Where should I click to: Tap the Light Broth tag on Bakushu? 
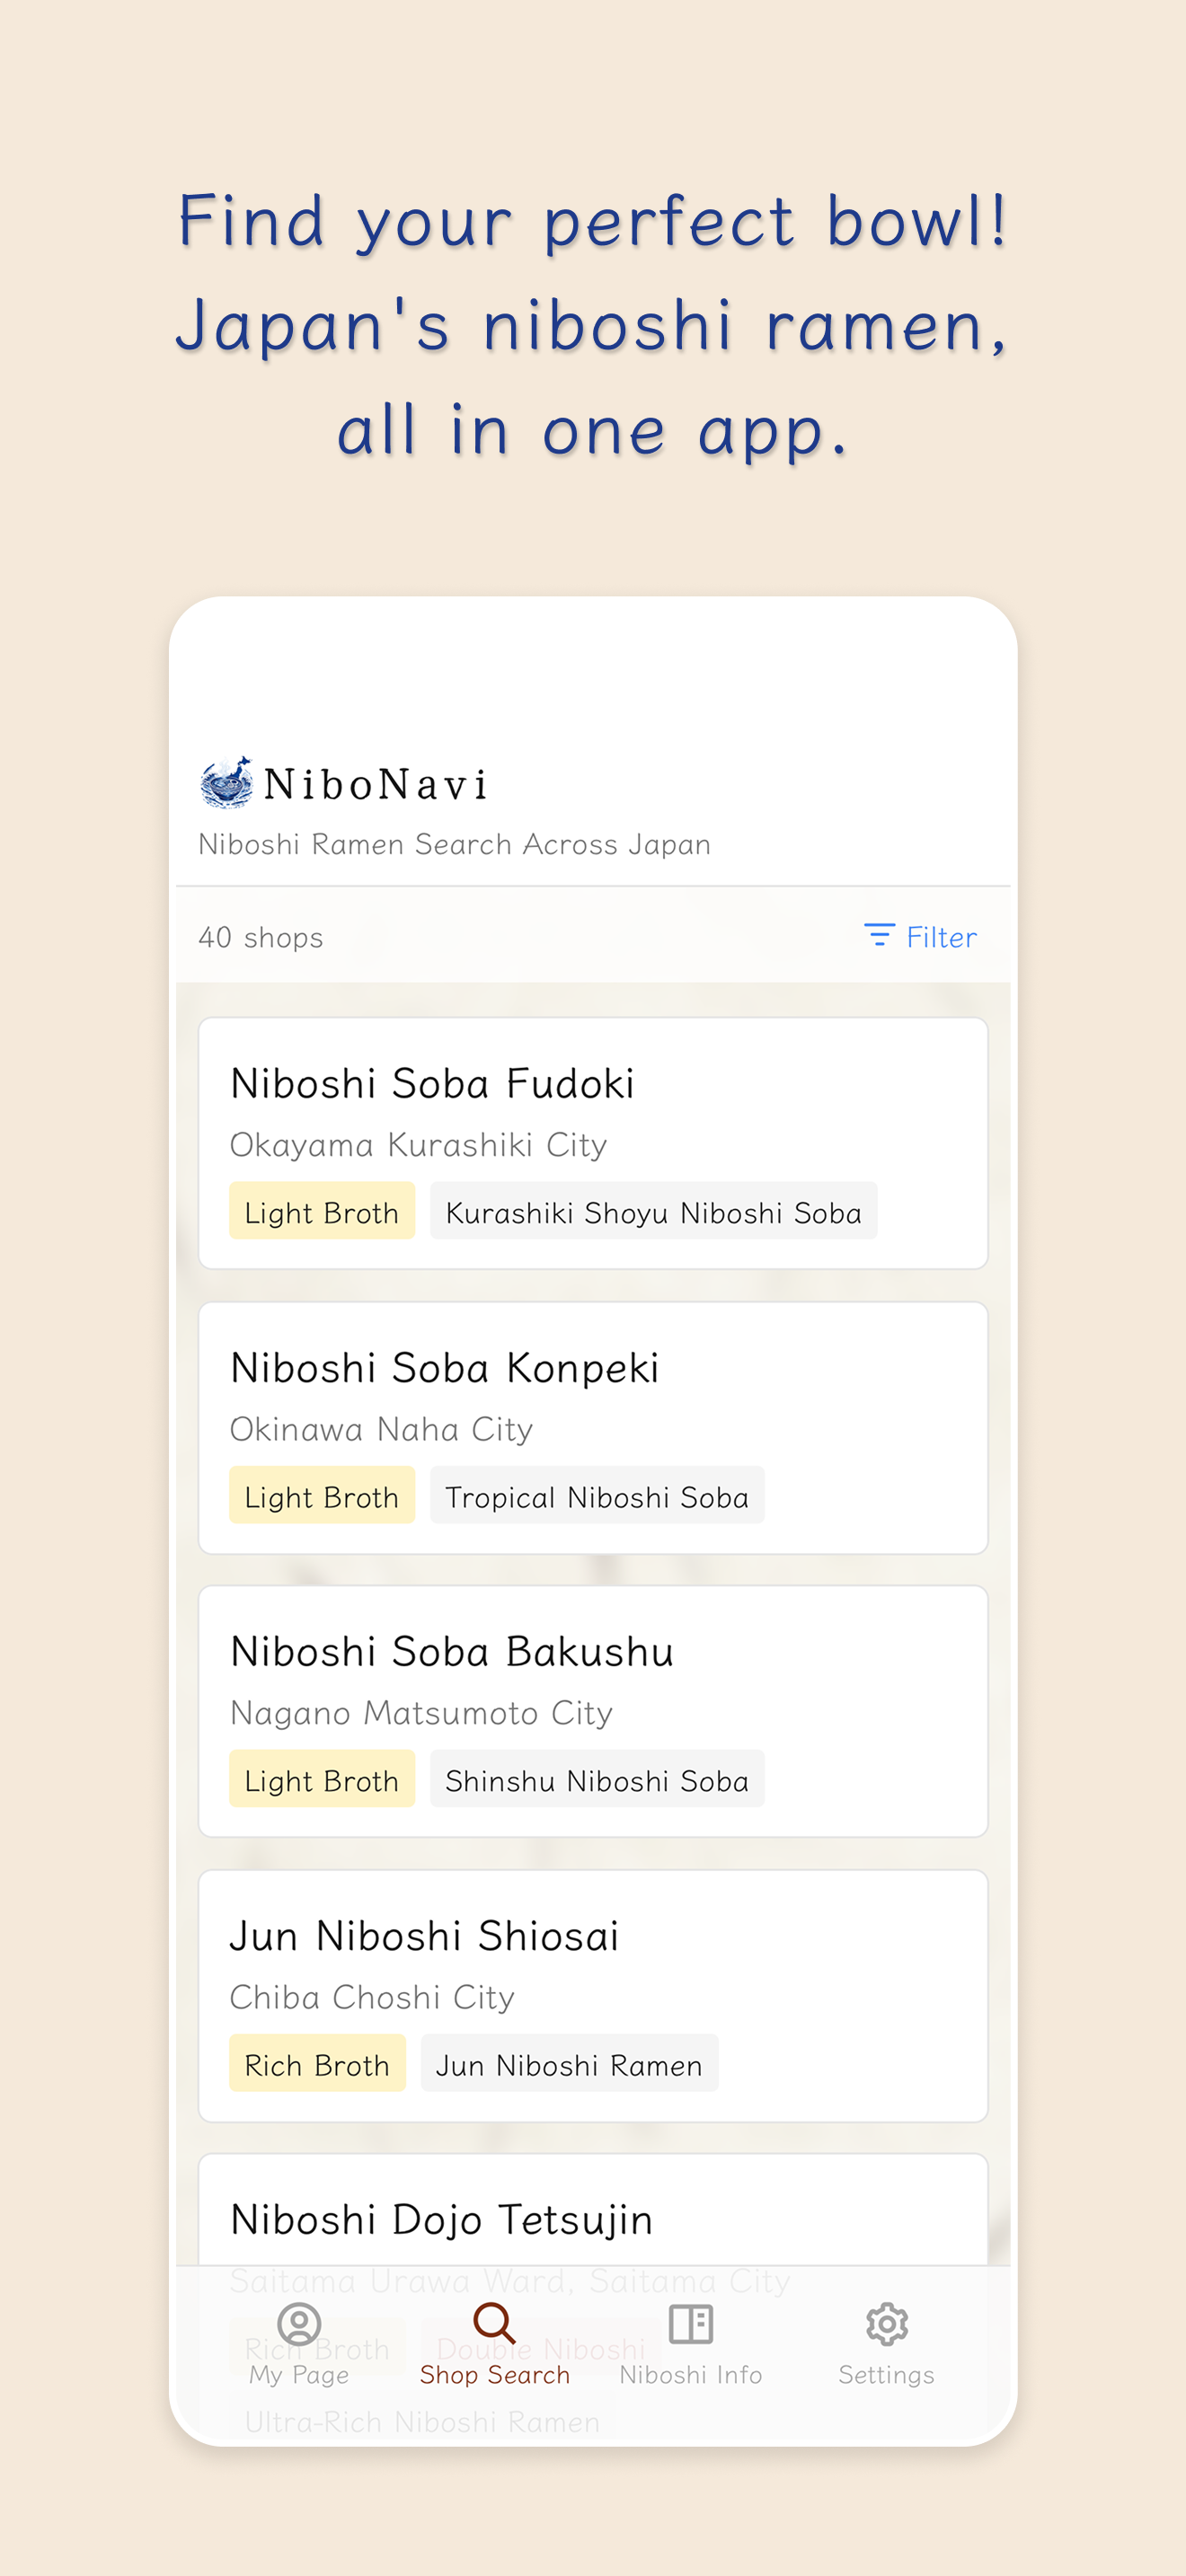322,1779
